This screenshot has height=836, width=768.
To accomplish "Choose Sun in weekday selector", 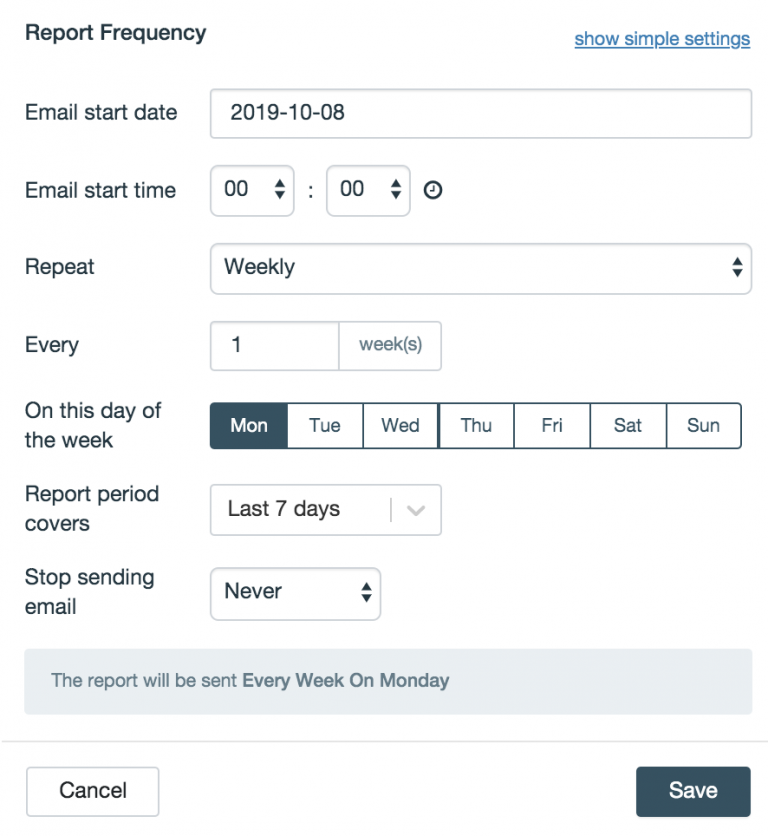I will click(x=703, y=426).
